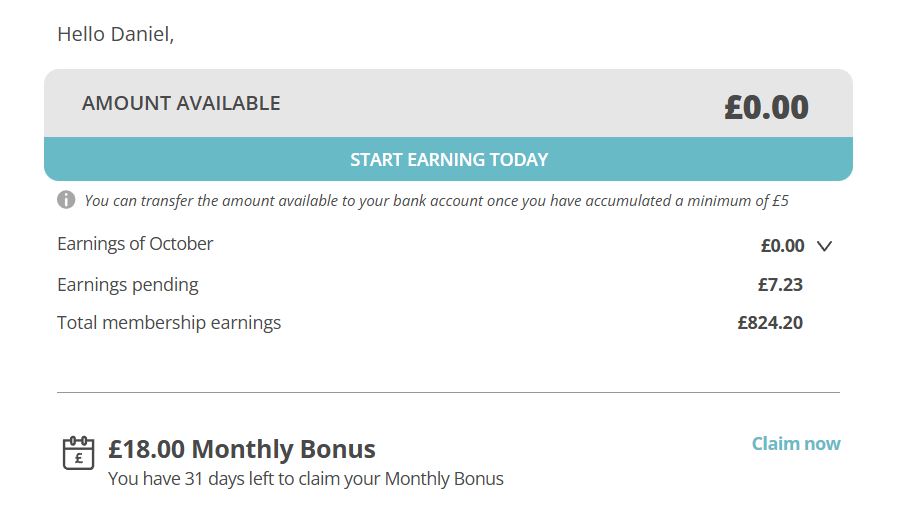
Task: Click the minimum £5 transfer note text
Action: pos(436,201)
